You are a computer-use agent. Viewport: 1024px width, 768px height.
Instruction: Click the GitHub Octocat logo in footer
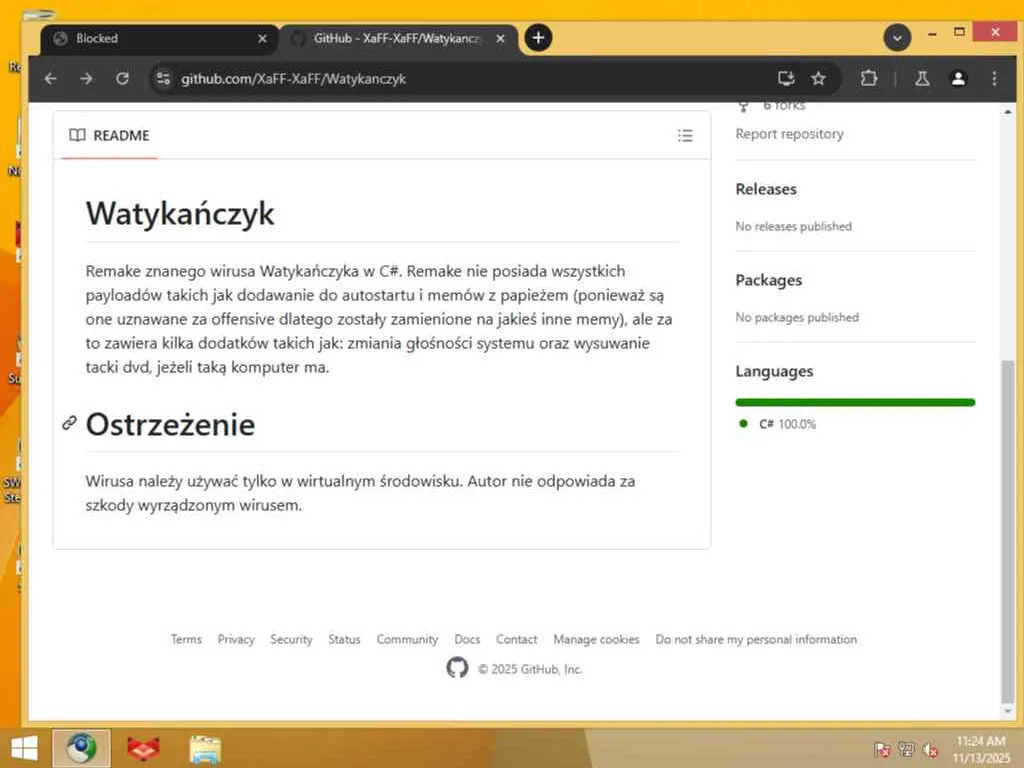(x=457, y=667)
